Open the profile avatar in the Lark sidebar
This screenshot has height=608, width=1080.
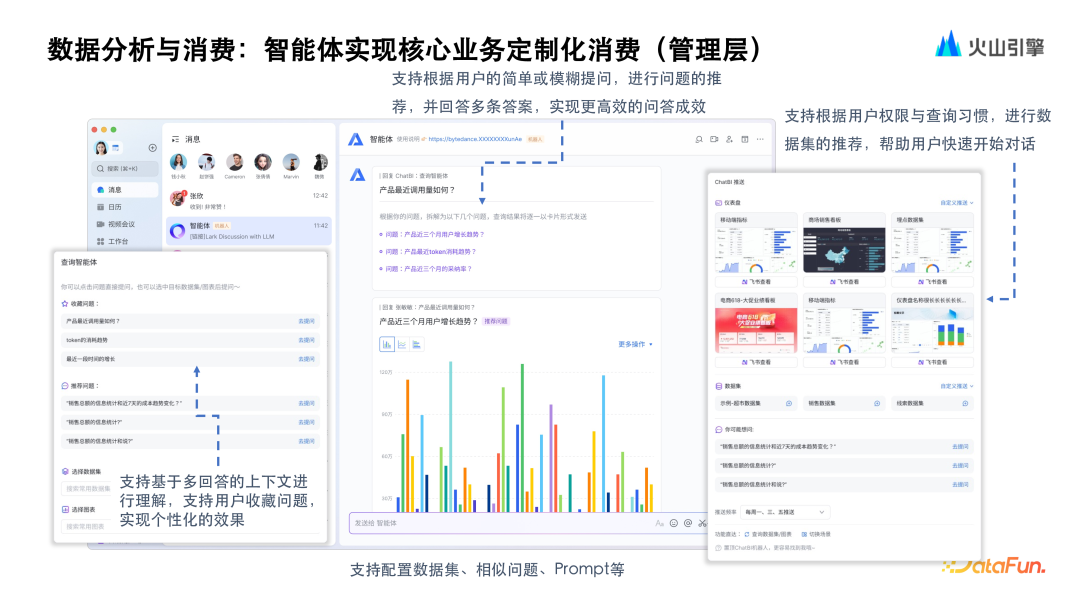[x=101, y=148]
